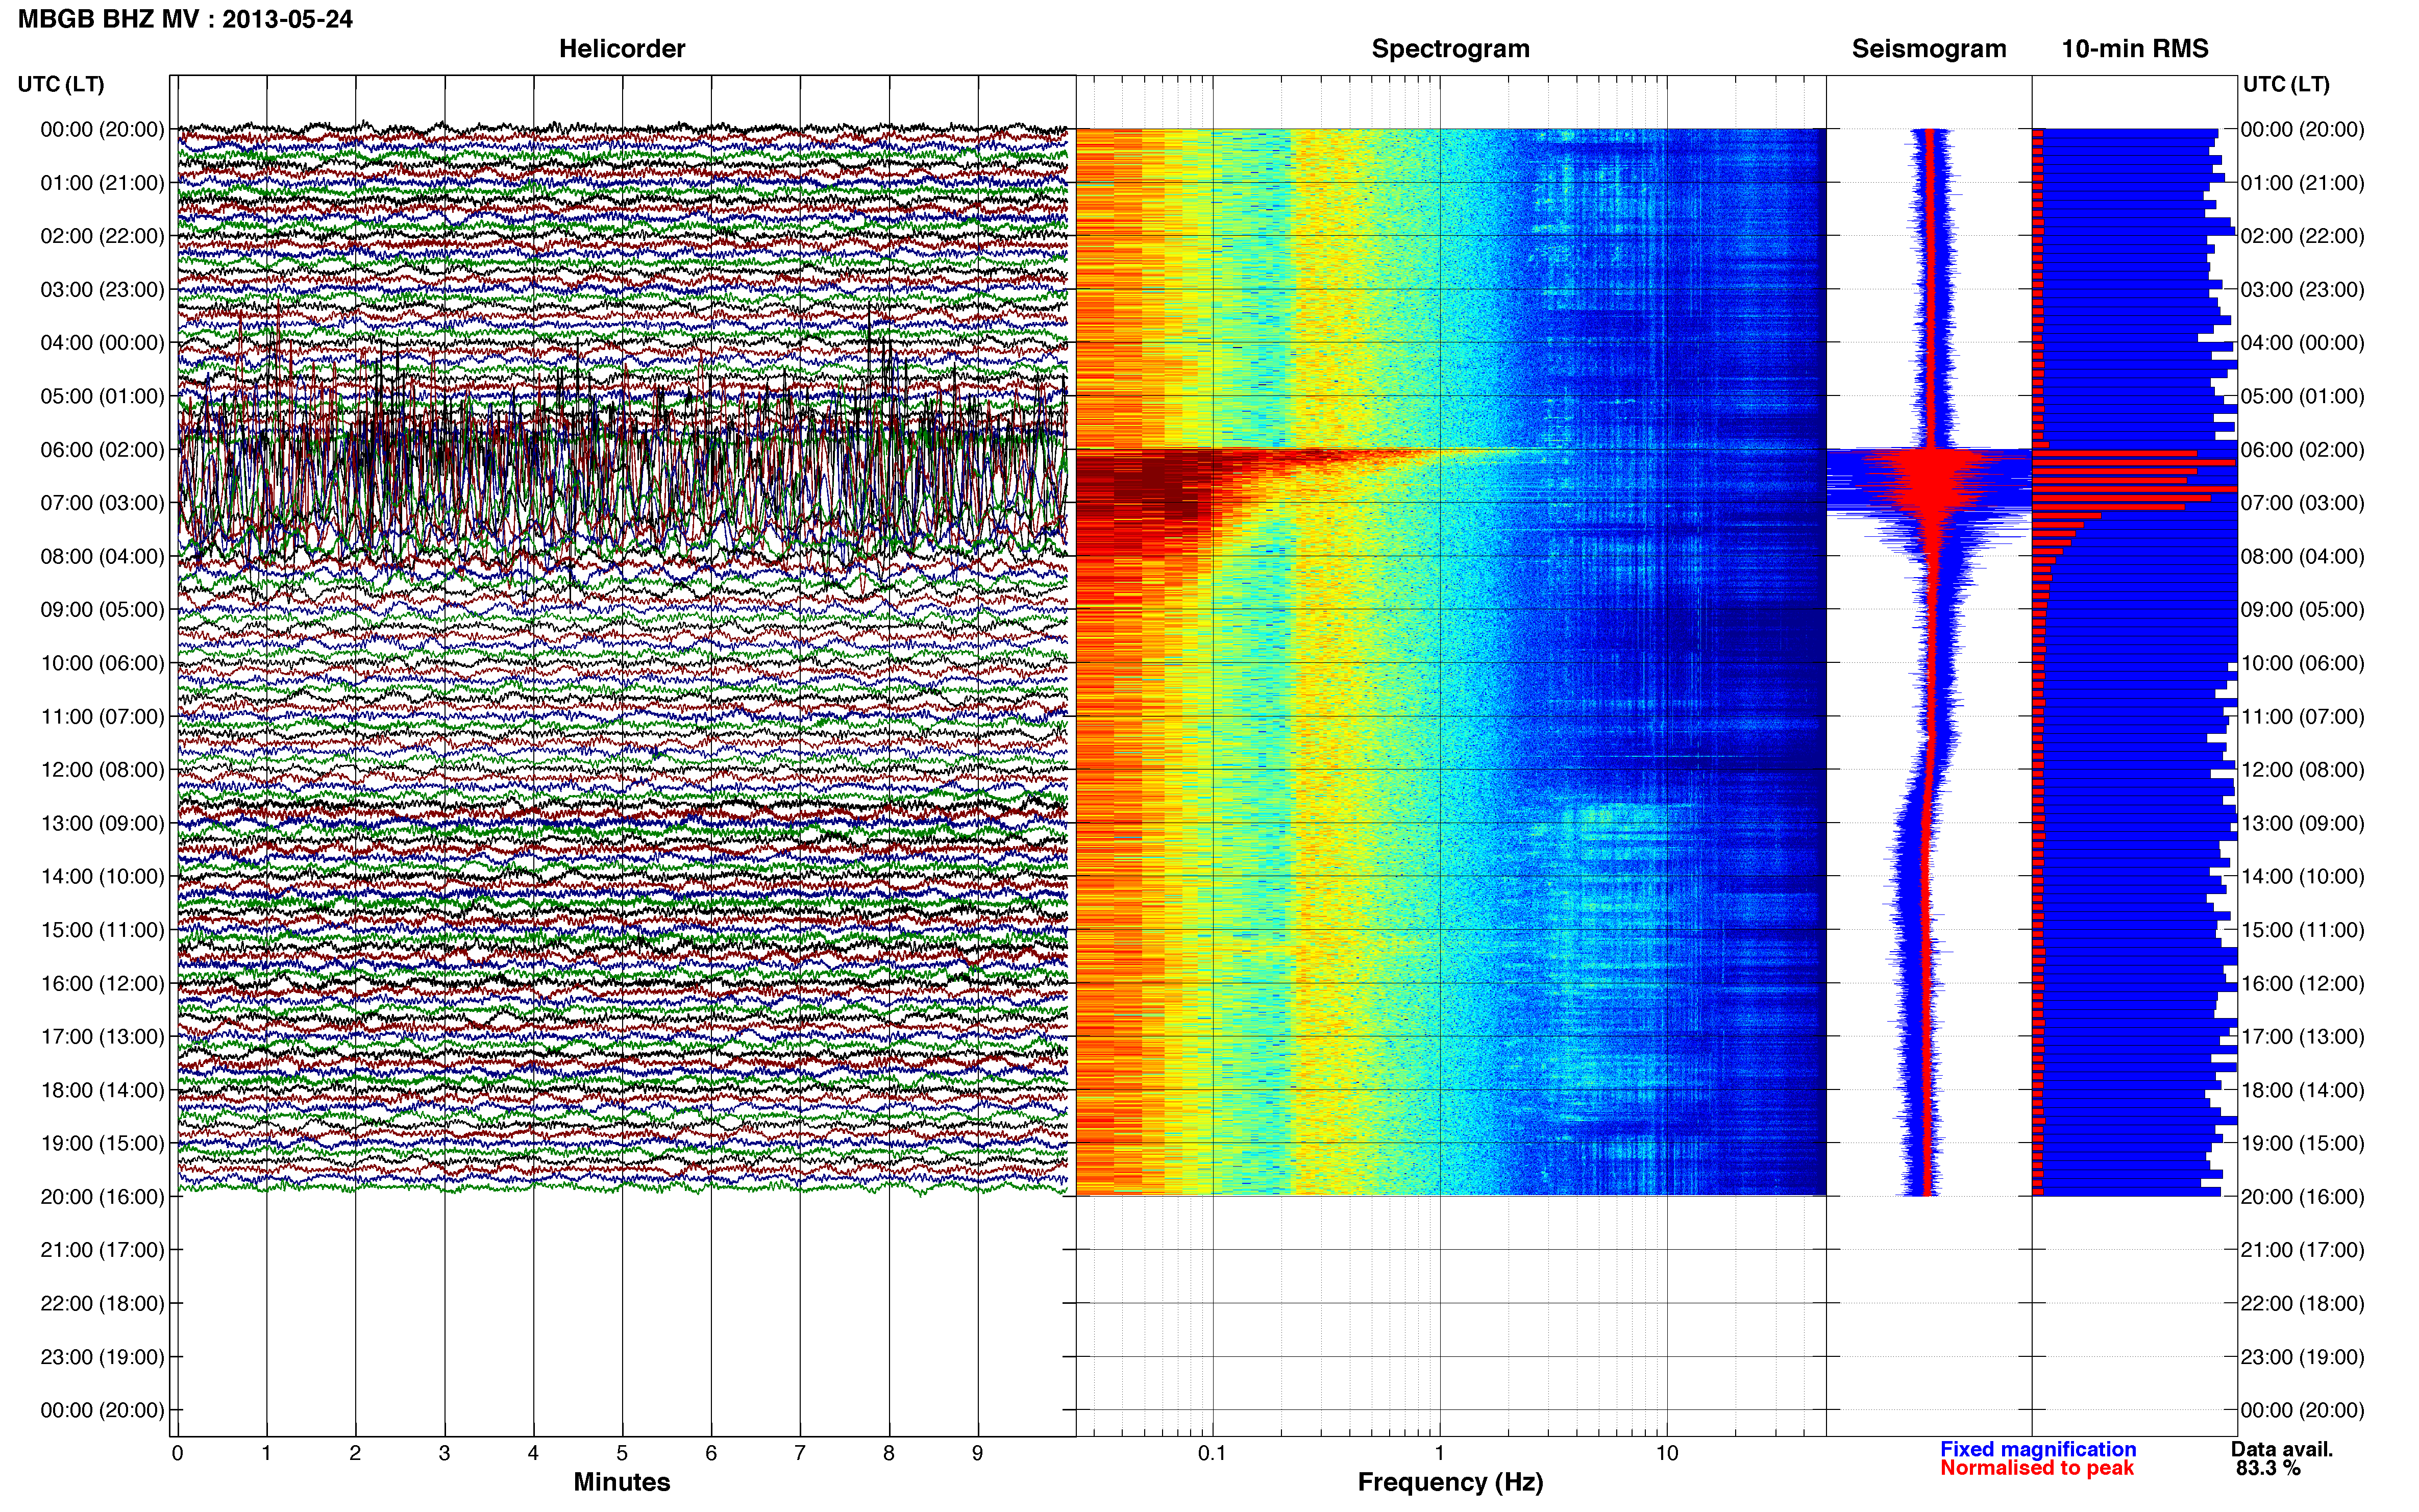The width and height of the screenshot is (2419, 1512).
Task: Select the "Helicorder" panel heading
Action: pos(622,49)
